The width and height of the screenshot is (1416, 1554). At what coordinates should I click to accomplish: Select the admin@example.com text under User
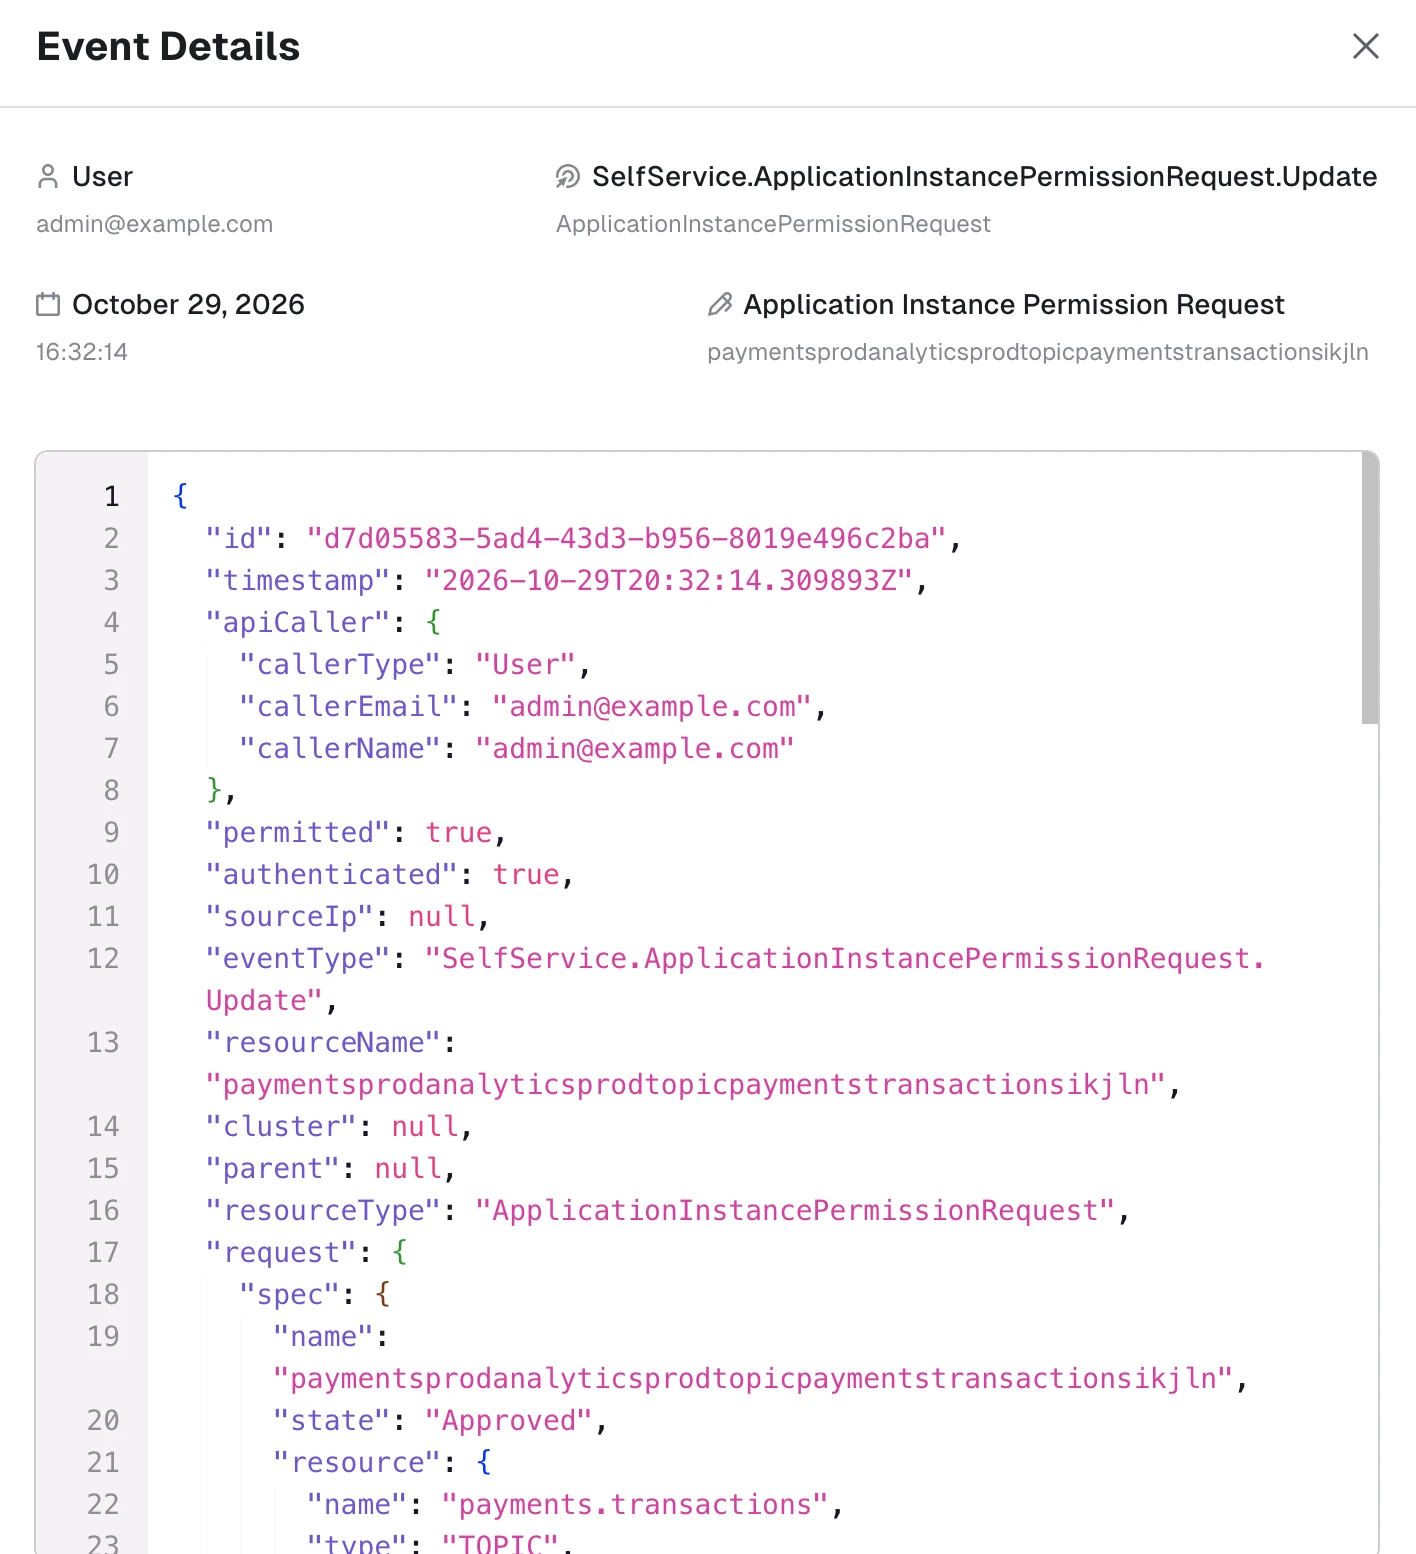coord(154,224)
